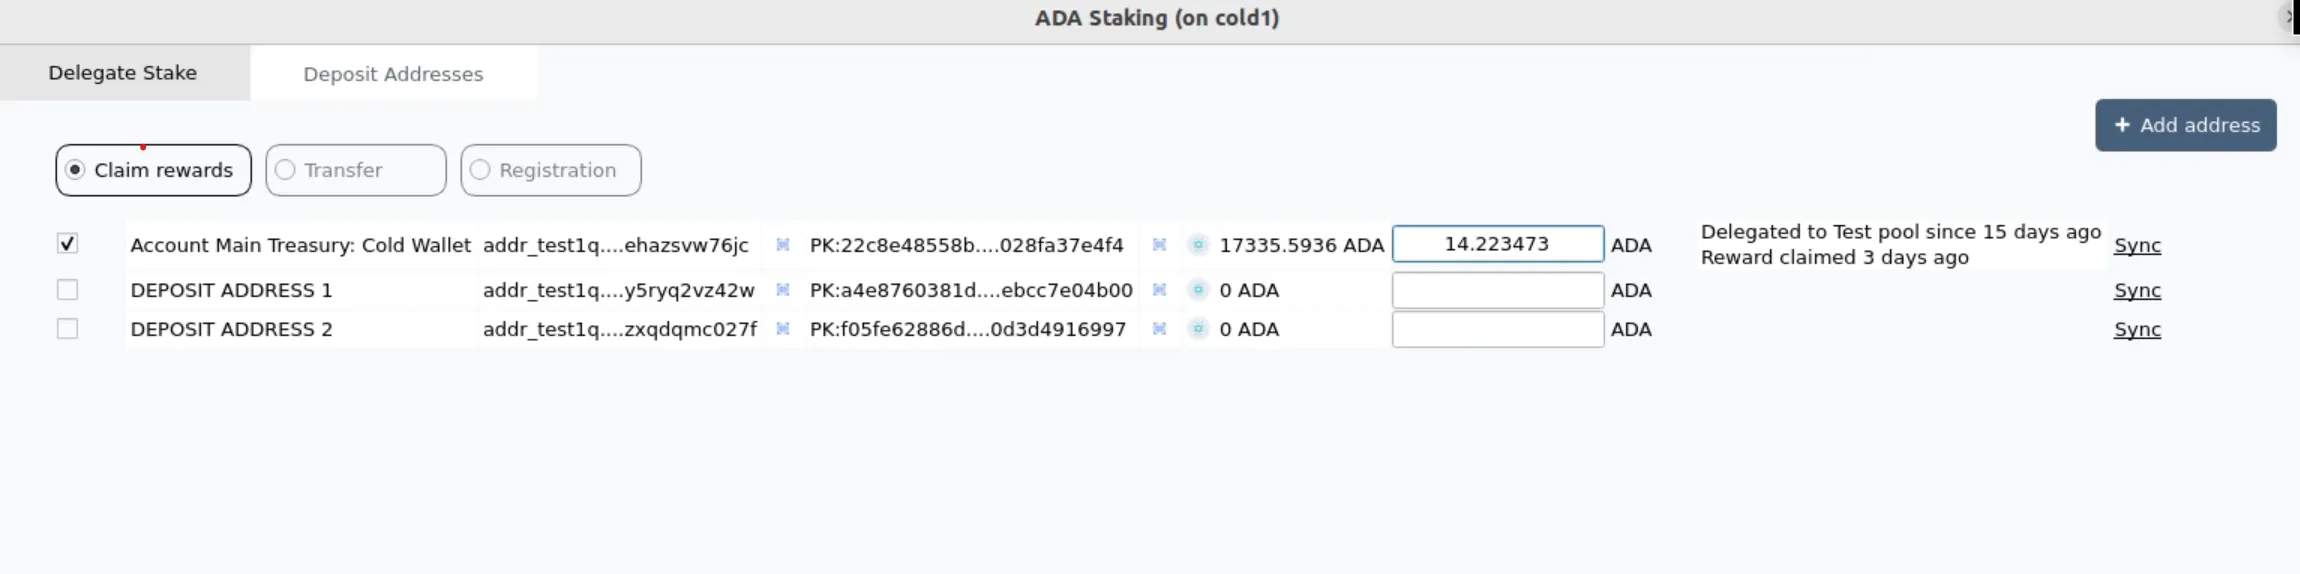
Task: Click round teal icon on DEPOSIT ADDRESS 2 row
Action: click(x=1197, y=329)
